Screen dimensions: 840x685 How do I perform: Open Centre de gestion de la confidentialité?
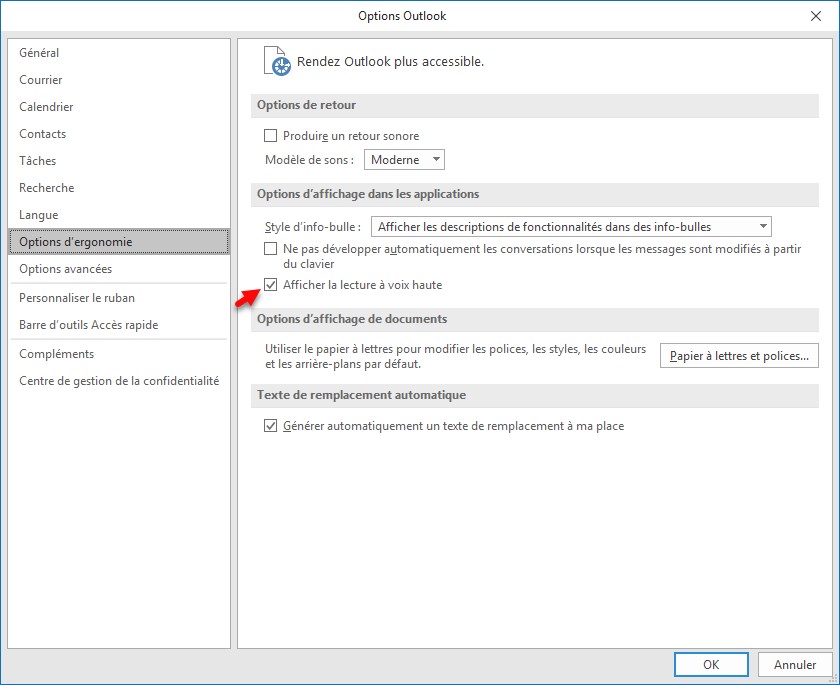(119, 381)
